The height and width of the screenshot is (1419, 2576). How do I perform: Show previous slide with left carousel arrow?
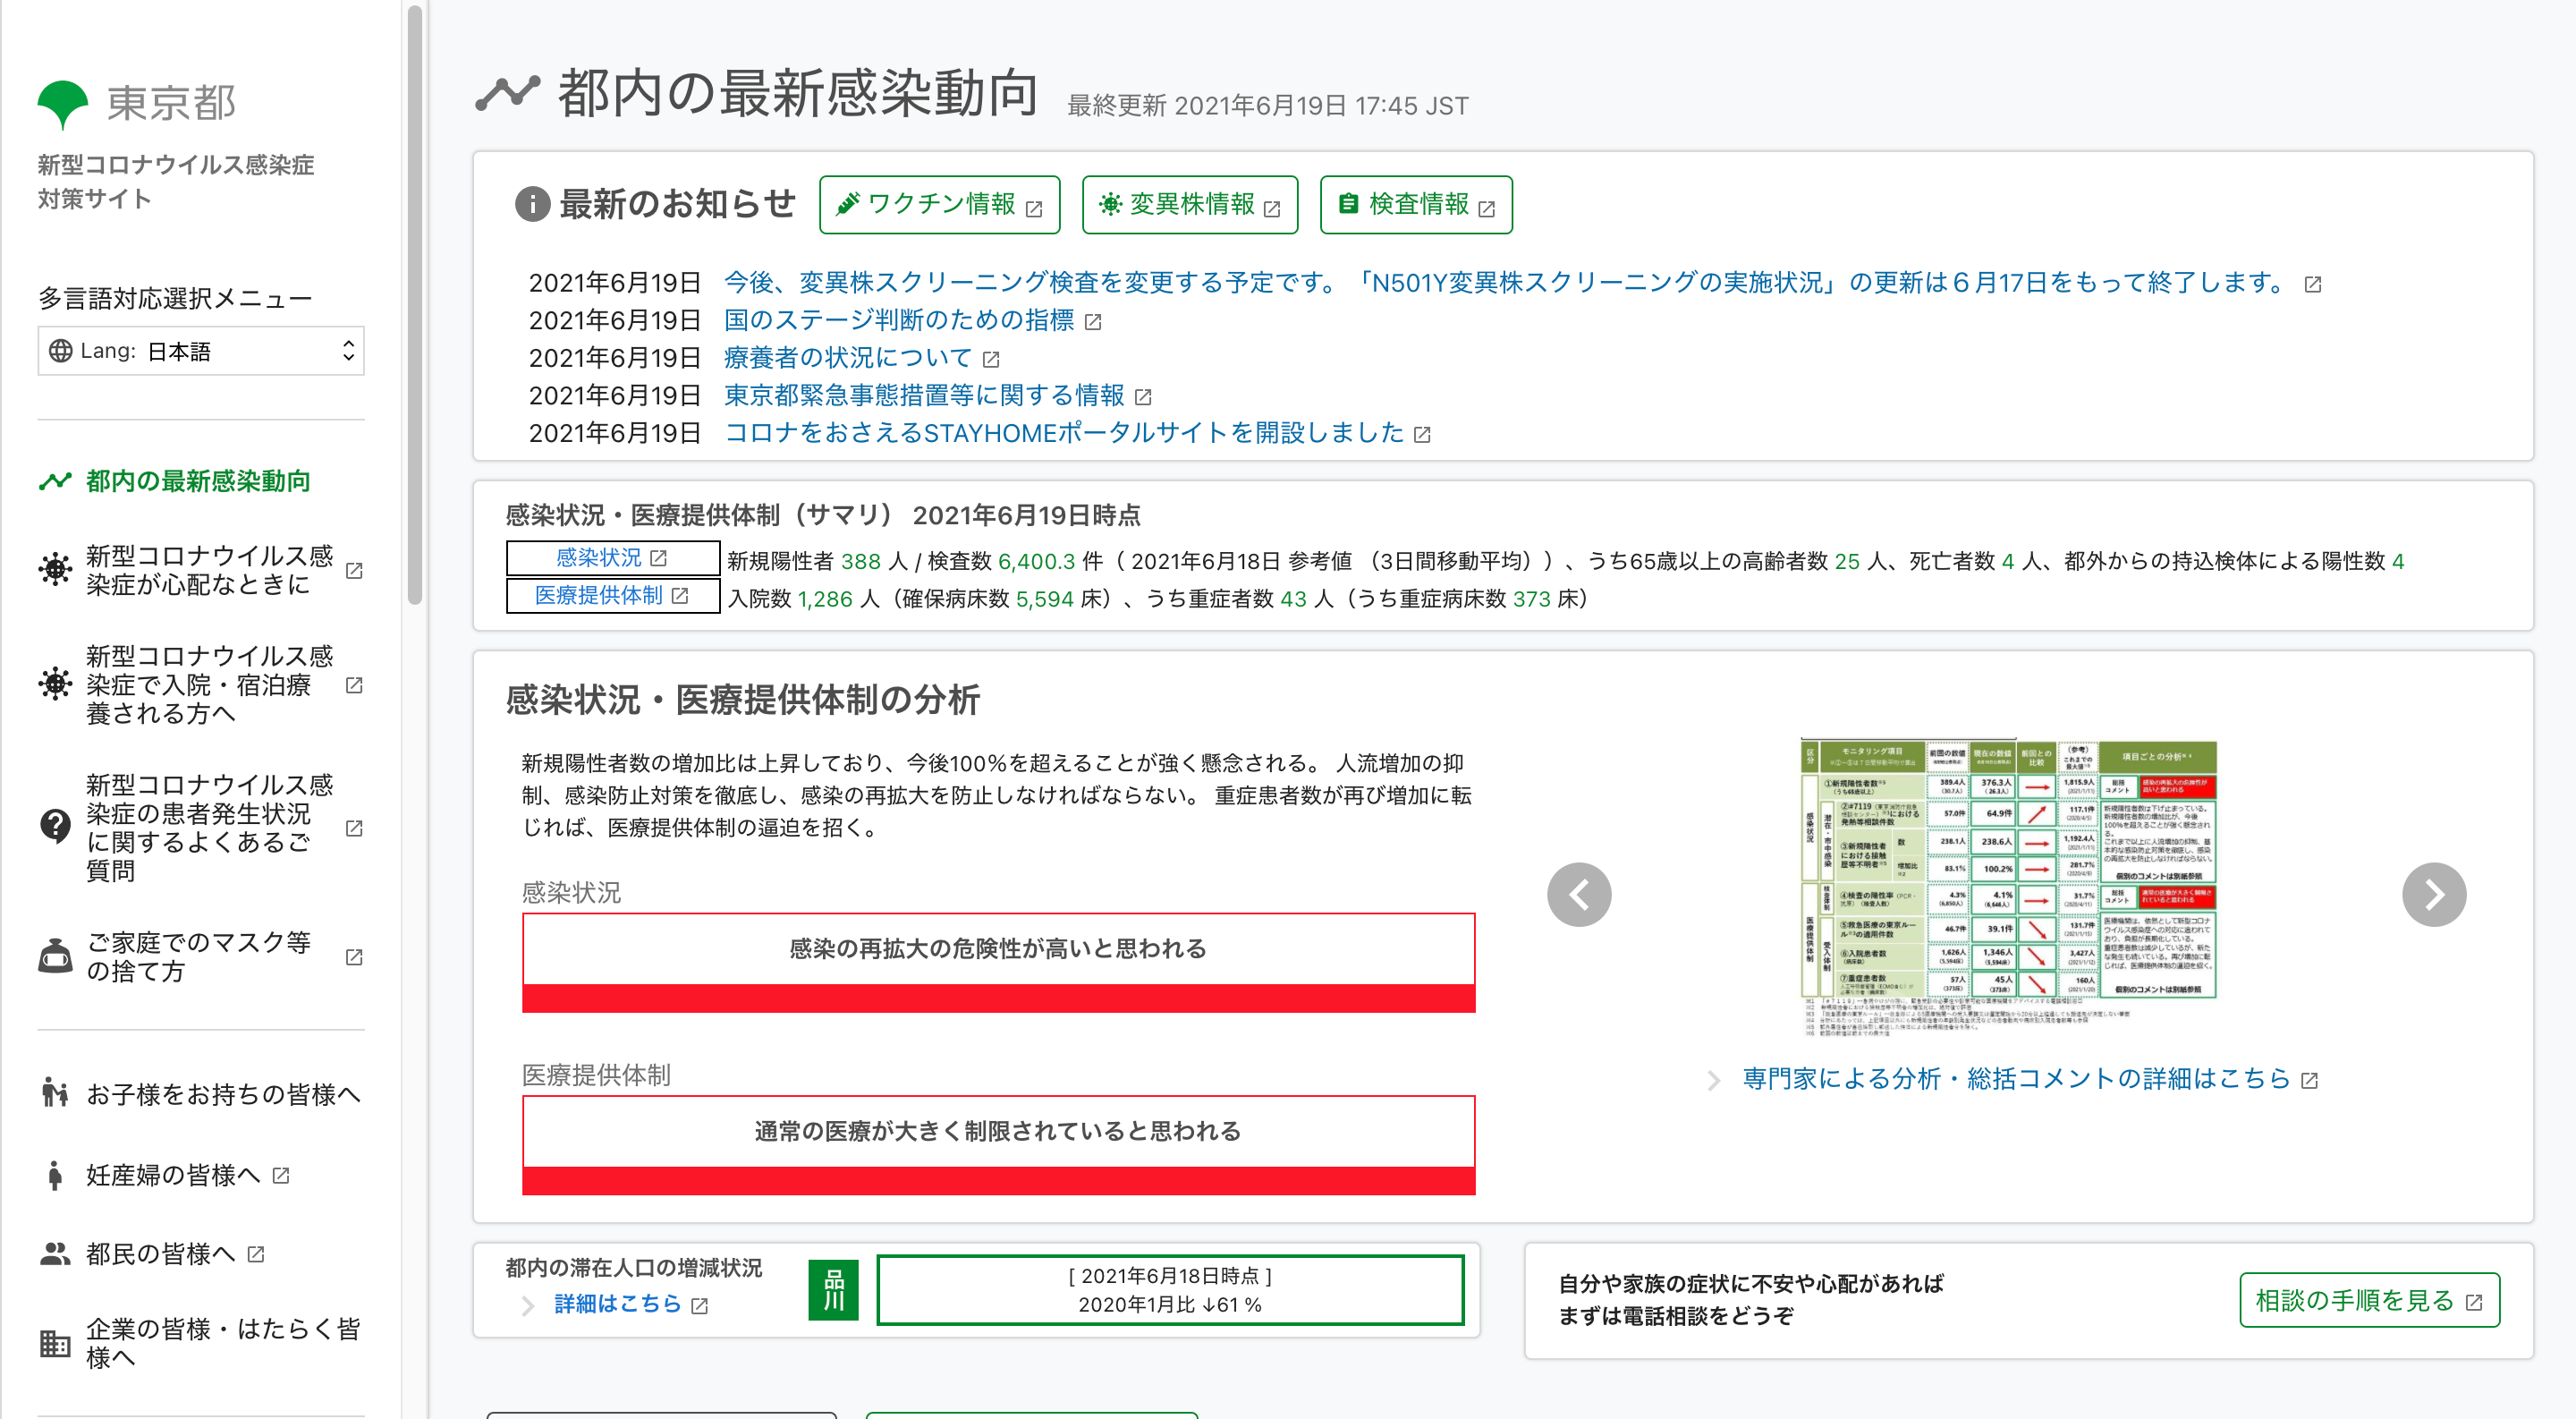1578,894
